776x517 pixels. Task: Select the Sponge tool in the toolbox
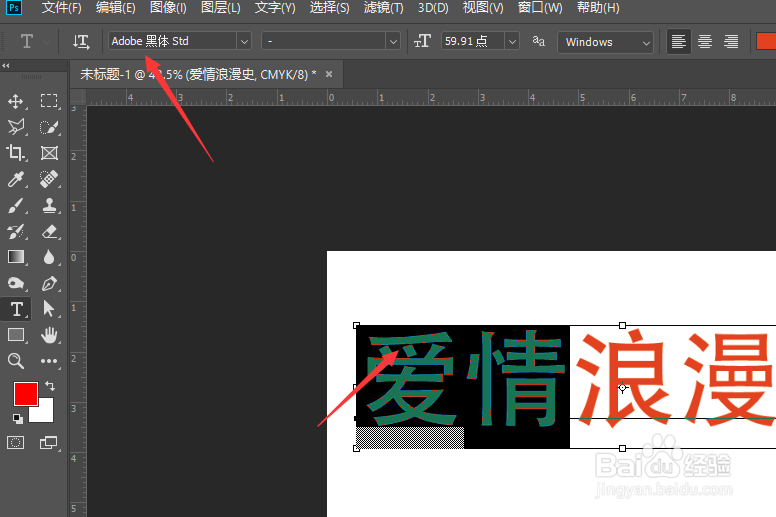tap(16, 283)
